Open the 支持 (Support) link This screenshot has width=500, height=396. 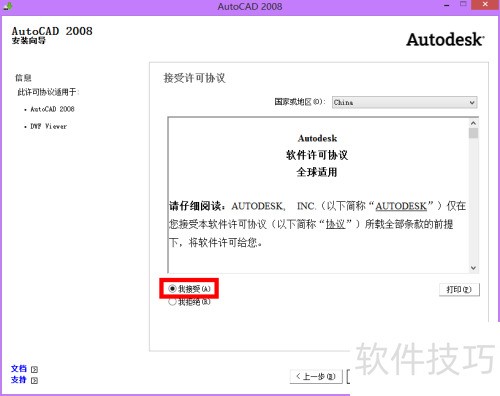point(19,380)
